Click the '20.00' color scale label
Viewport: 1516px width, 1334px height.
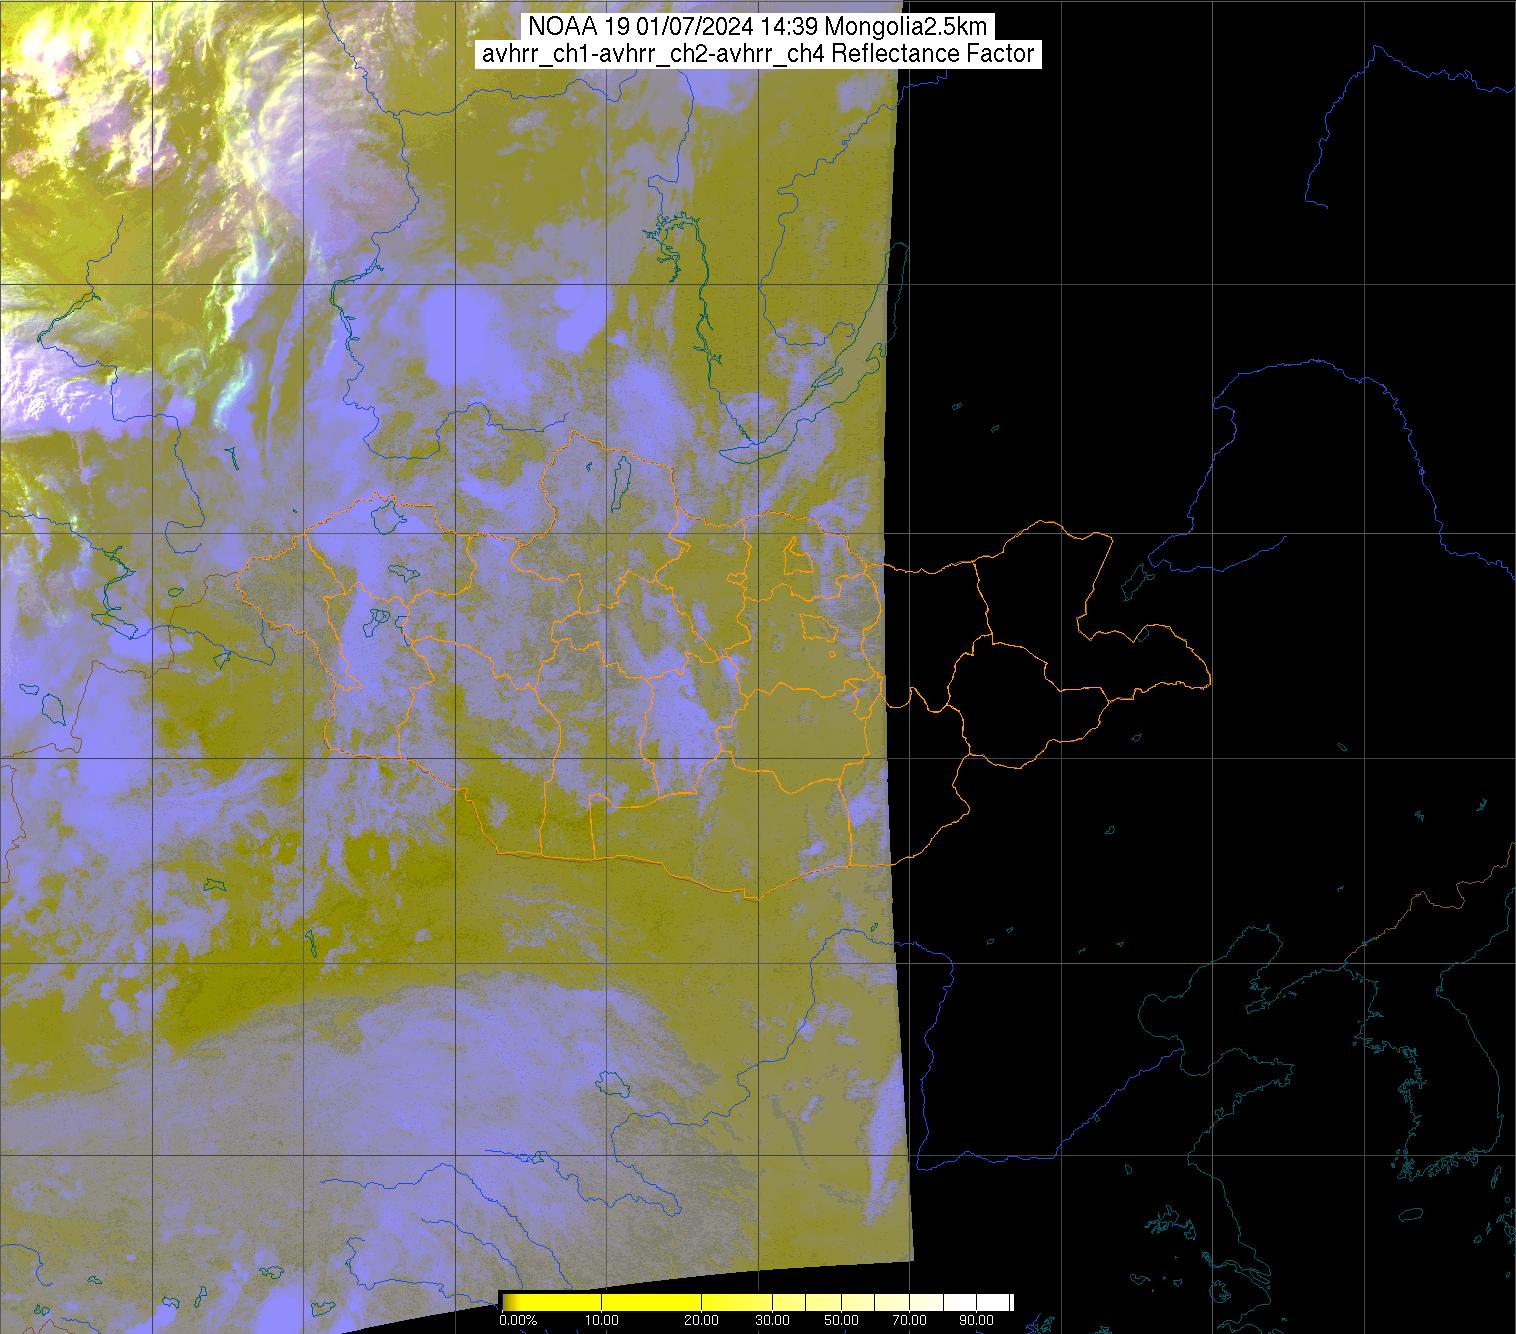(700, 1320)
